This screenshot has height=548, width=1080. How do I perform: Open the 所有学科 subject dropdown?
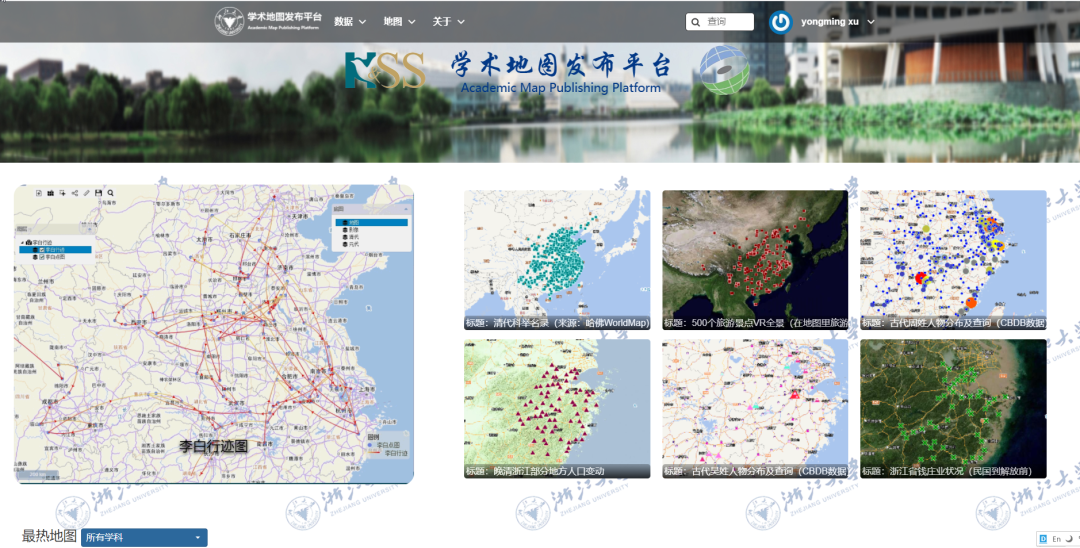tap(144, 538)
